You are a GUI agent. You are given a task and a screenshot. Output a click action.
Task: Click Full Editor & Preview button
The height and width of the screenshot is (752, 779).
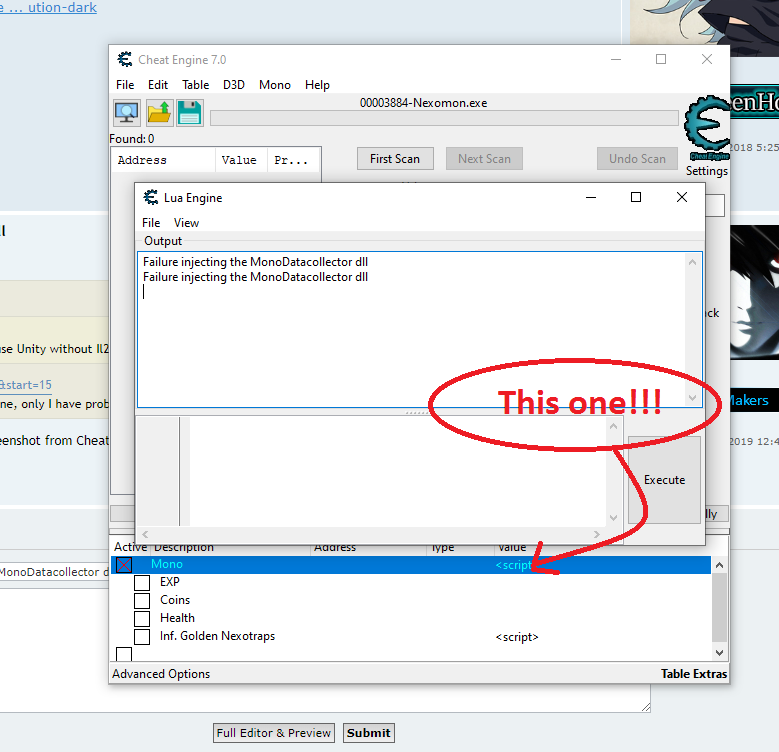[274, 733]
